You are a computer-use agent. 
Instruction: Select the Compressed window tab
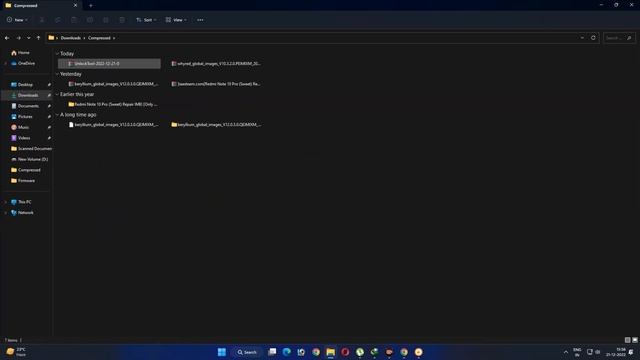tap(41, 5)
